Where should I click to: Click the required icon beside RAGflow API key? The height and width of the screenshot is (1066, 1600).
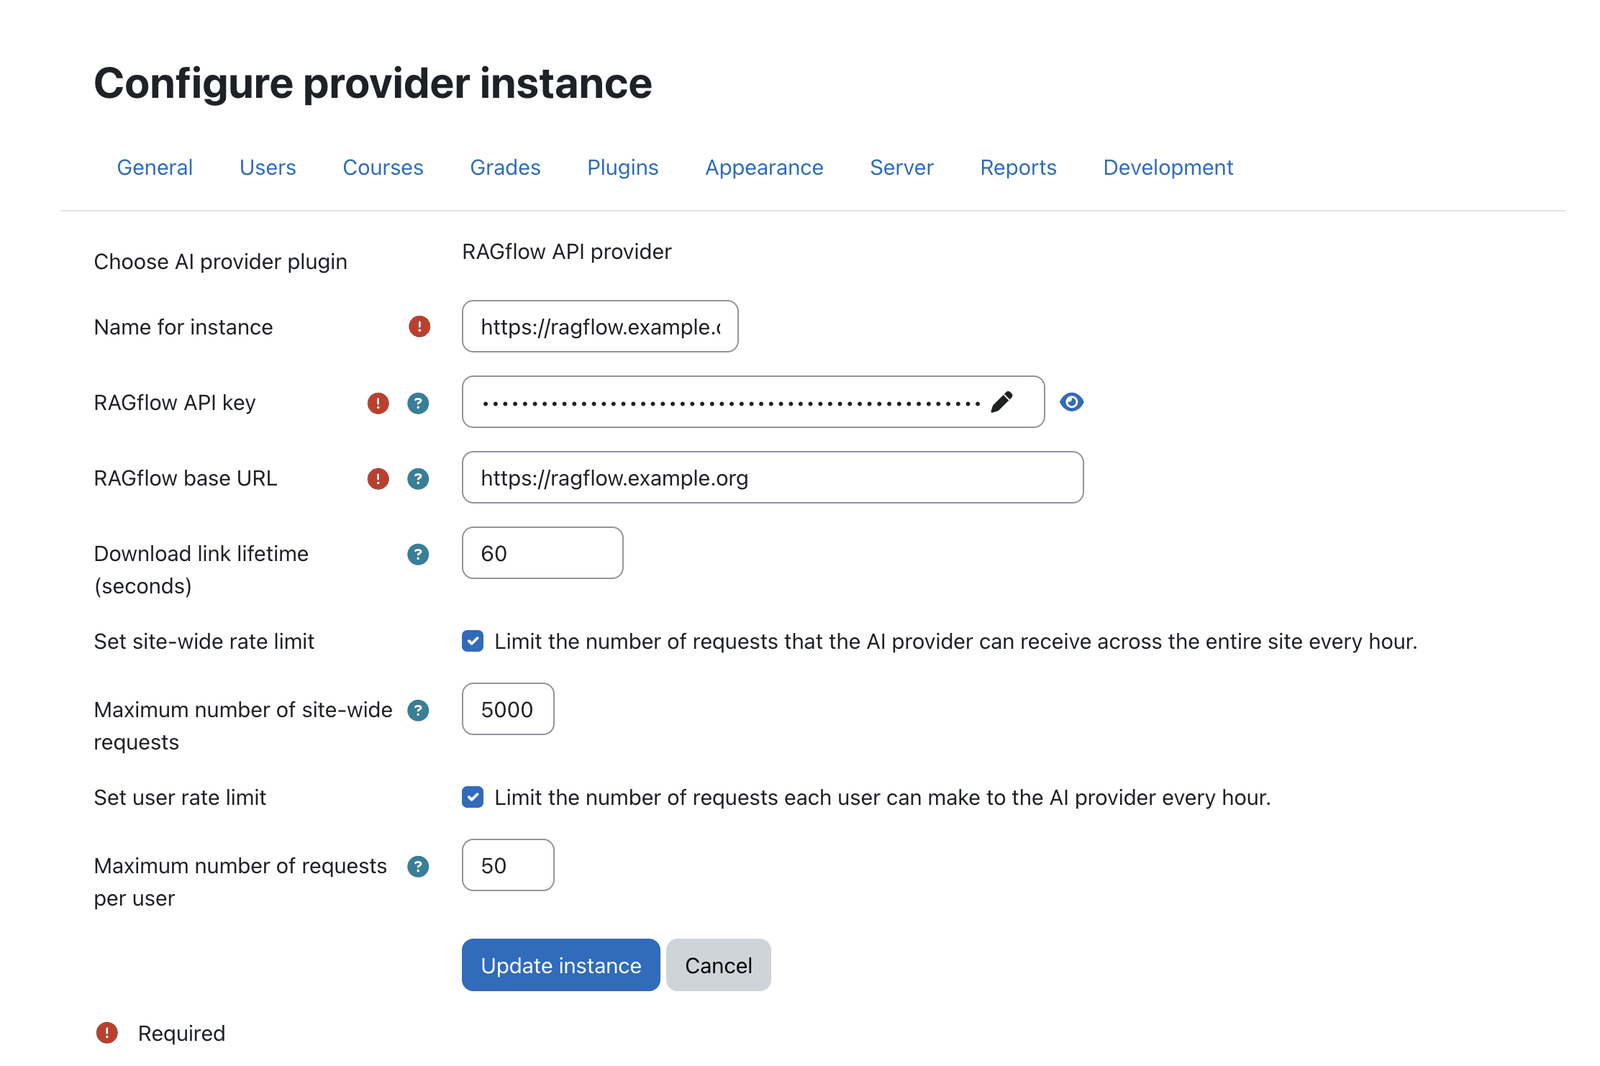coord(378,403)
